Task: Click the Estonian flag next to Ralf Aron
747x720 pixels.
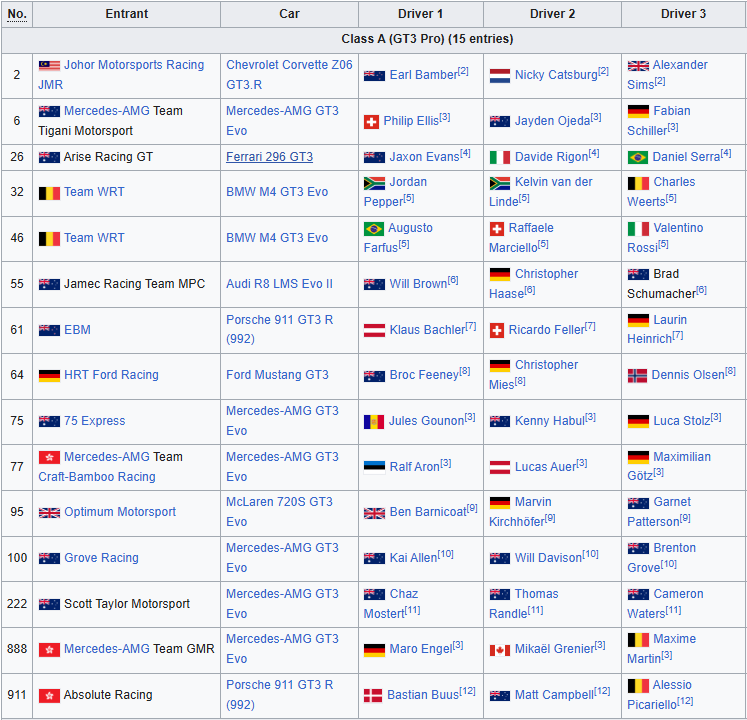Action: coord(374,467)
